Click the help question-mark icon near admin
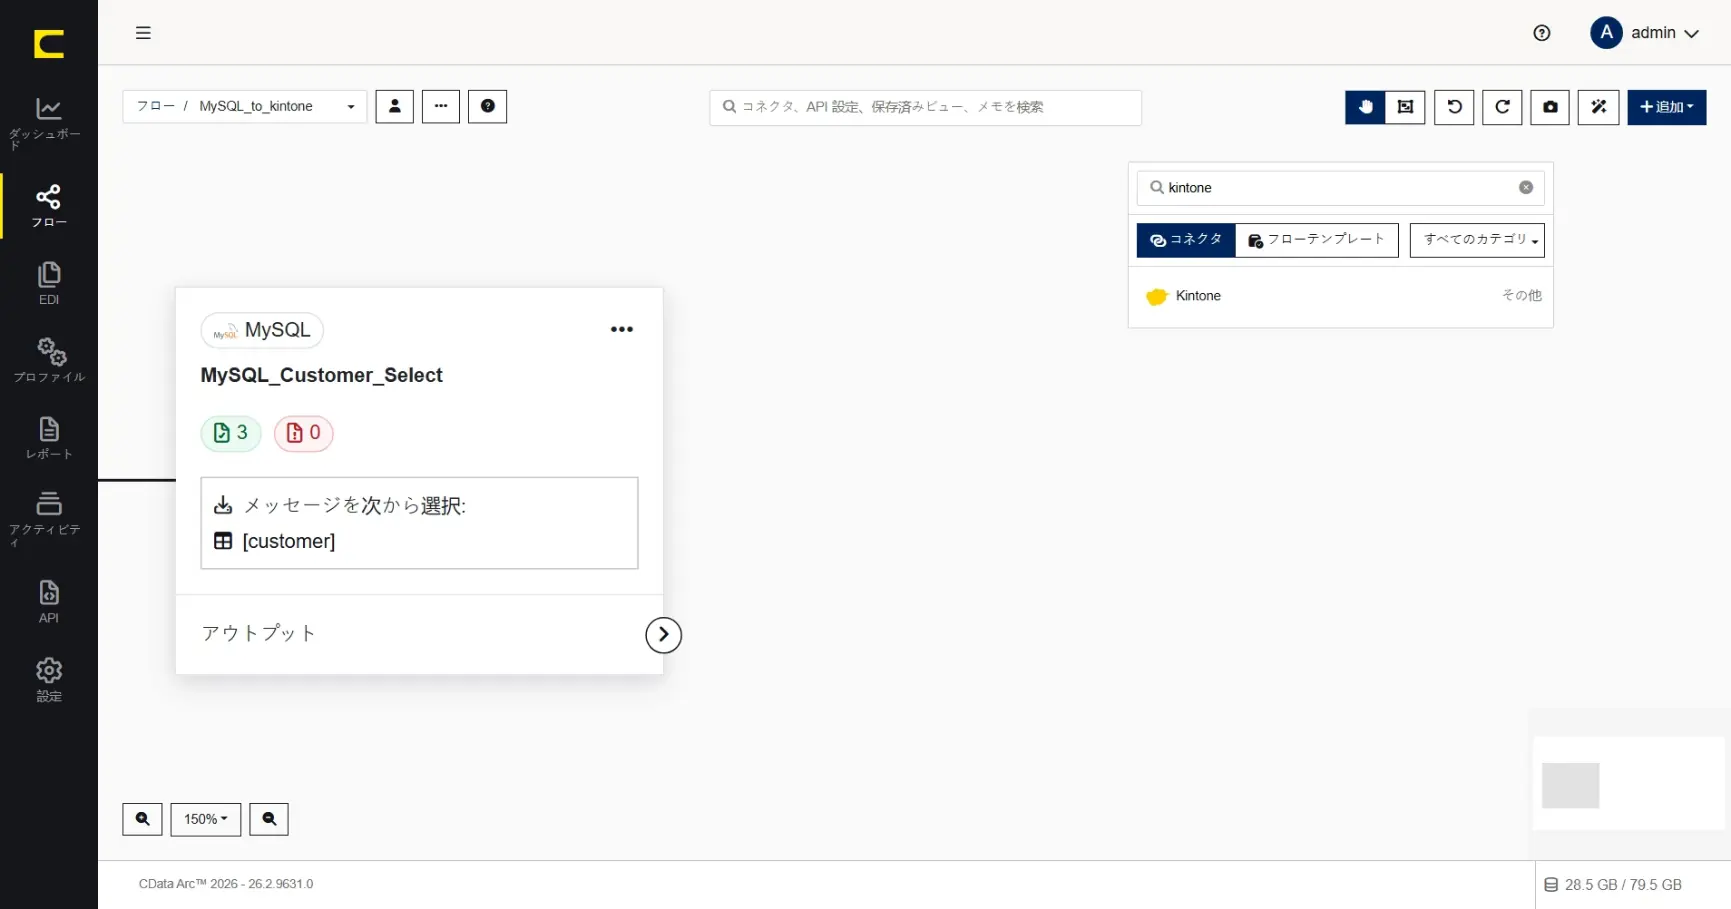 (x=1541, y=33)
